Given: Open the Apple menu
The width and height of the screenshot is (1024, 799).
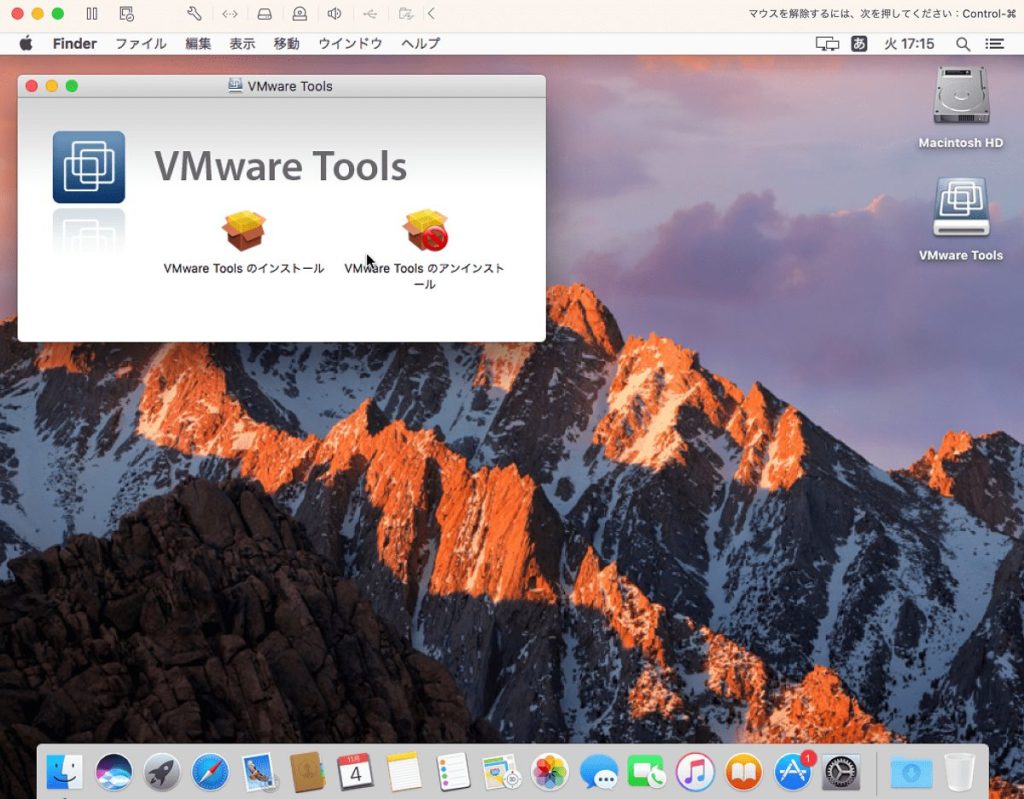Looking at the screenshot, I should coord(26,44).
